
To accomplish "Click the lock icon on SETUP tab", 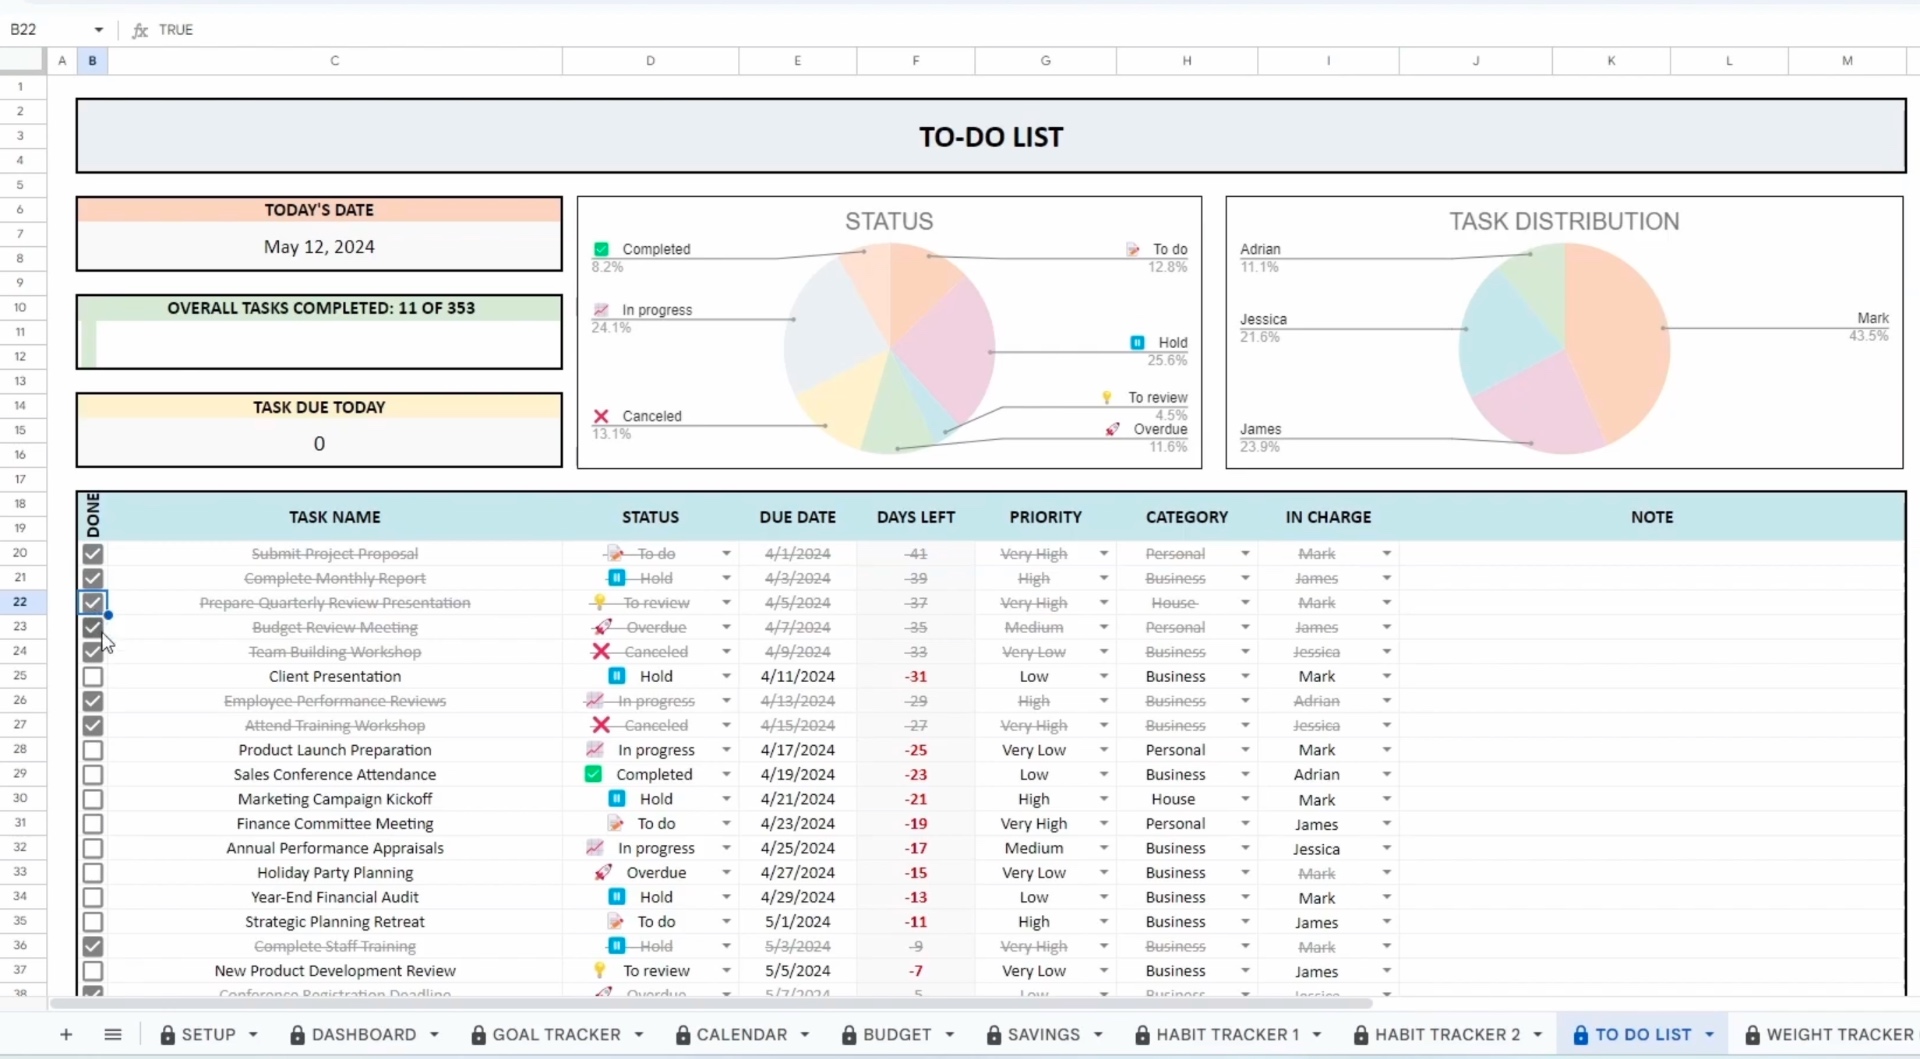I will pos(168,1035).
